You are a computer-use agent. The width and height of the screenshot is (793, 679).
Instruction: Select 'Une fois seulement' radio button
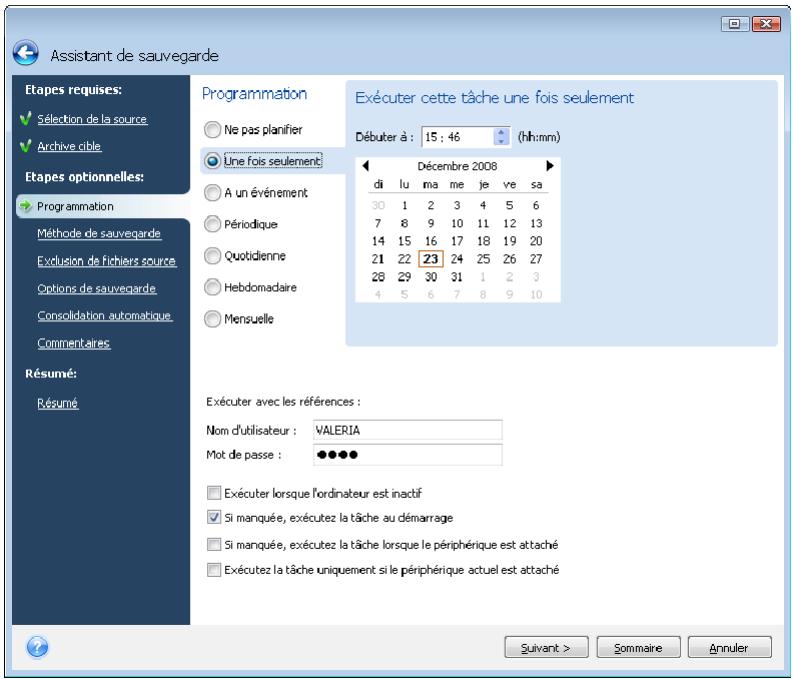point(212,161)
